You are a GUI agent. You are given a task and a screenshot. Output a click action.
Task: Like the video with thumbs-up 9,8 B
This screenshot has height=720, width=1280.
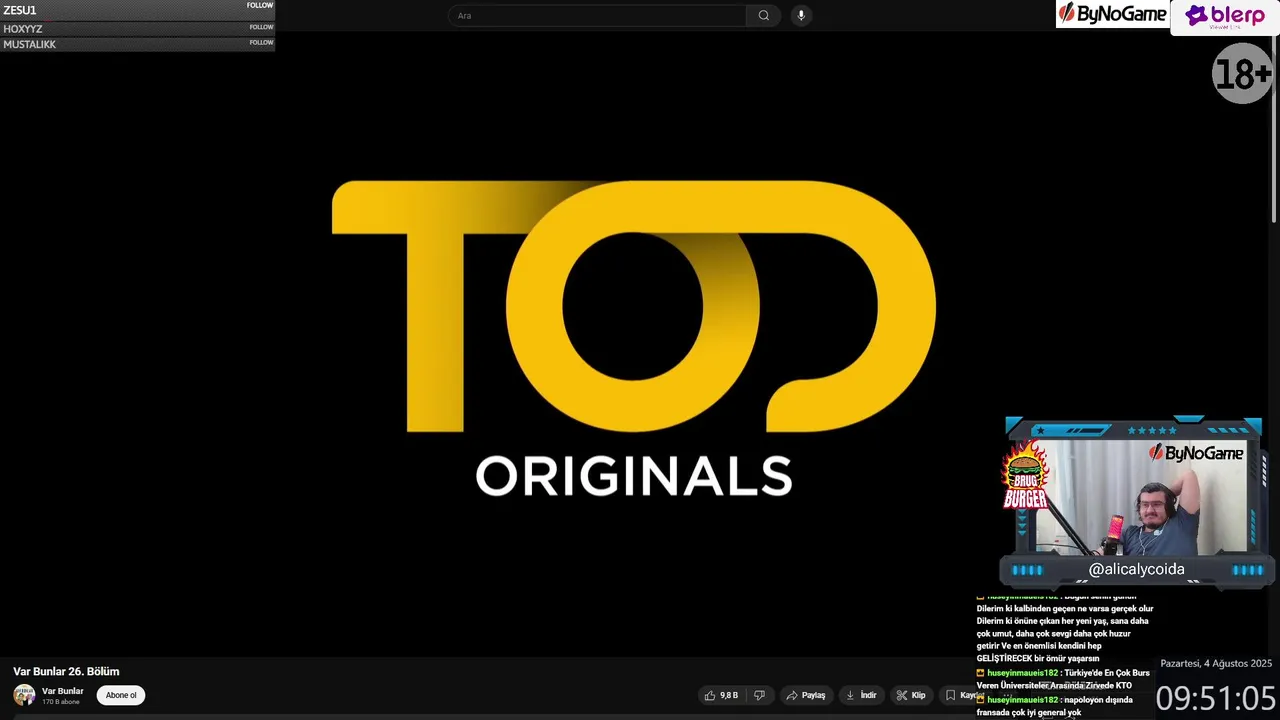pos(721,695)
